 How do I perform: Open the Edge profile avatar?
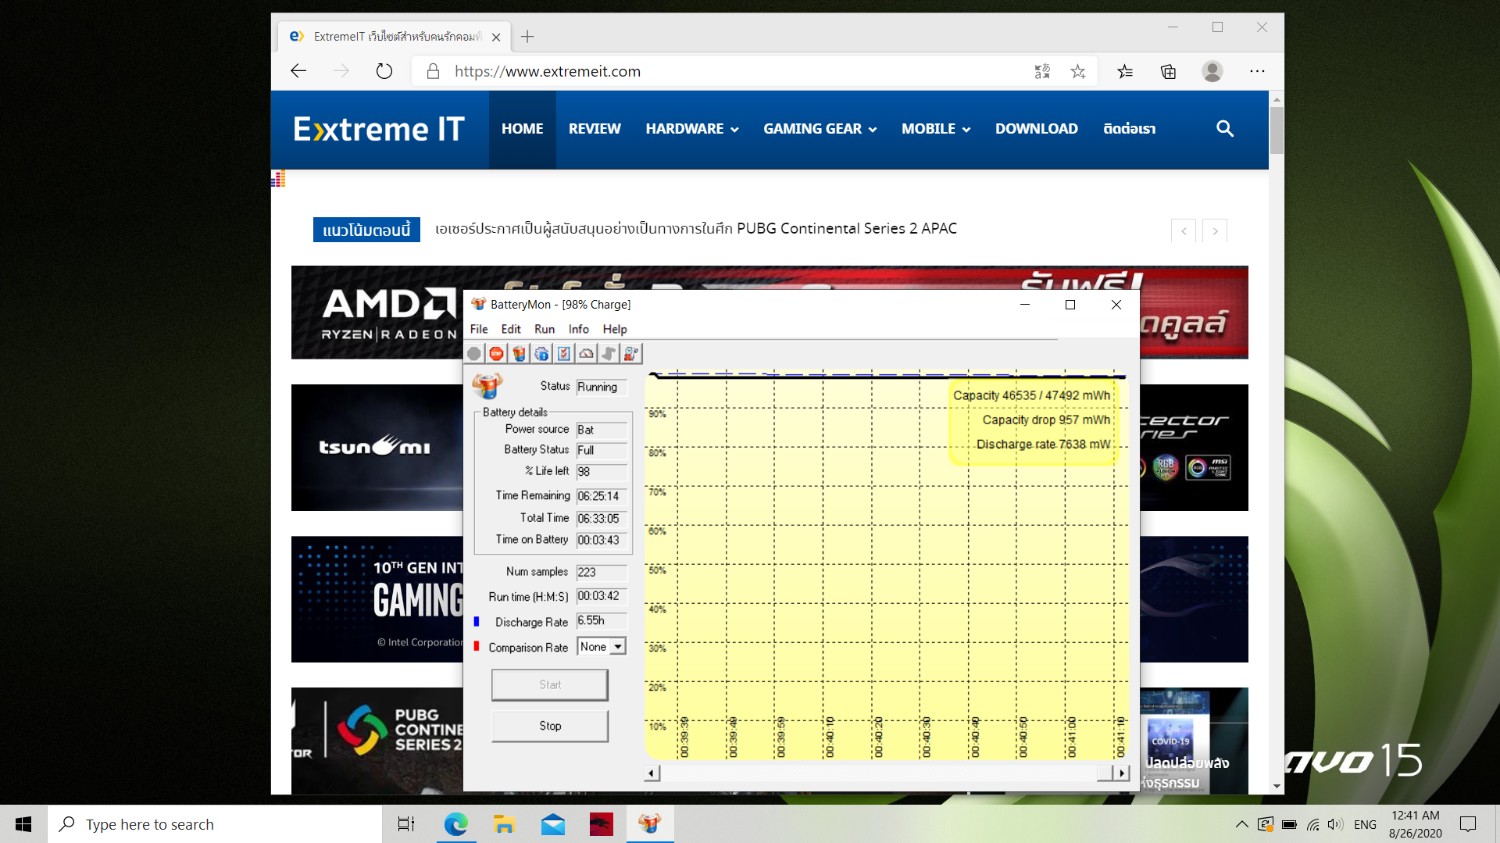click(1212, 71)
